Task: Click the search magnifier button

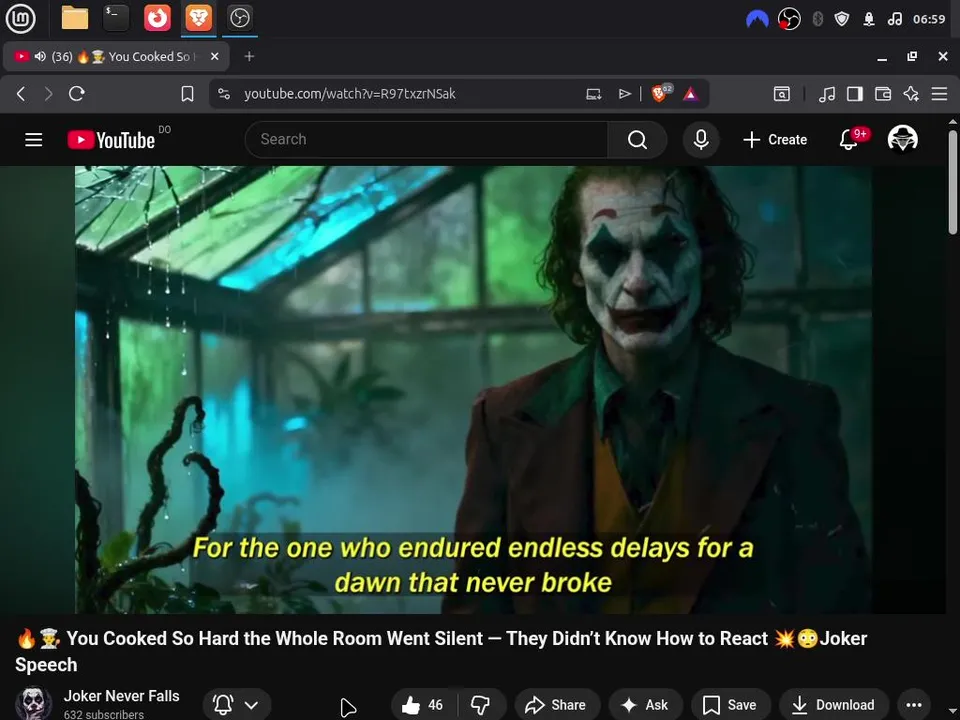Action: point(637,140)
